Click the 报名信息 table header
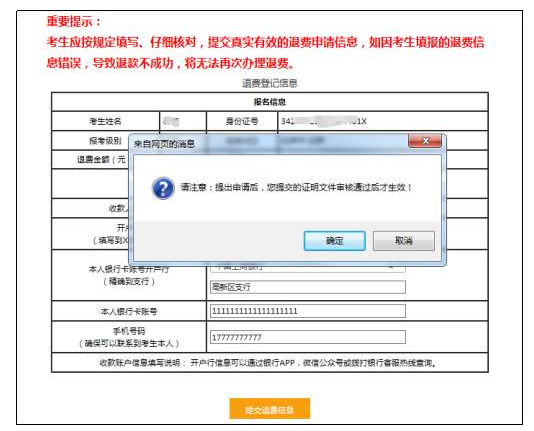Image resolution: width=534 pixels, height=431 pixels. (x=270, y=102)
